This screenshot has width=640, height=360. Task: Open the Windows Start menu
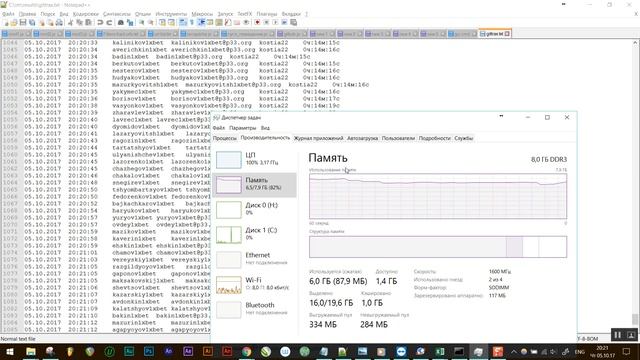point(9,351)
